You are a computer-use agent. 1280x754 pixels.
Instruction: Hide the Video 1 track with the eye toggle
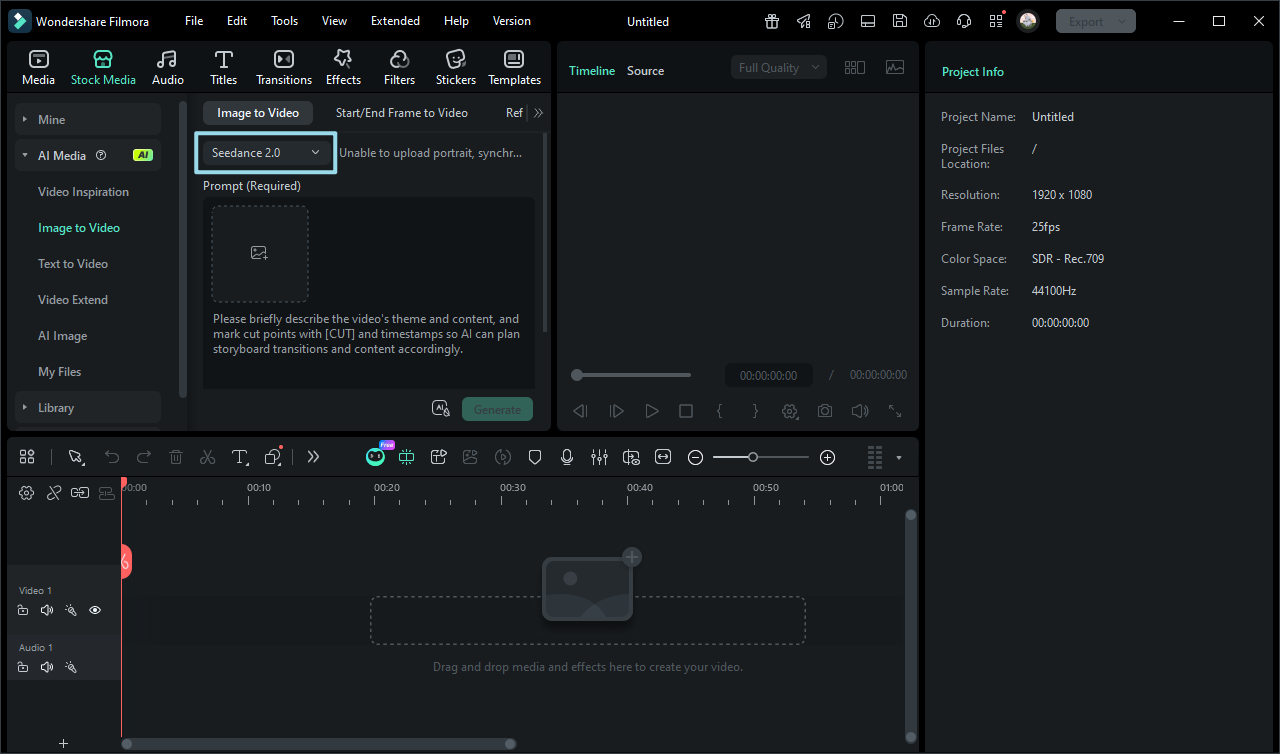pos(94,609)
